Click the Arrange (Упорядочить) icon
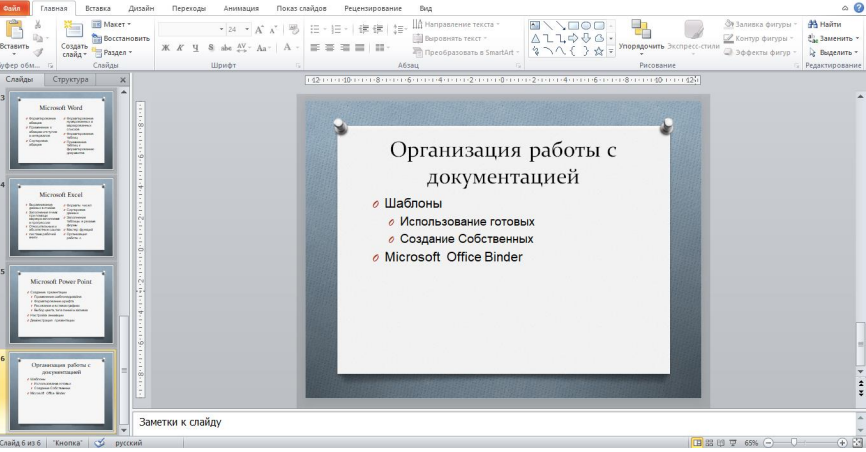Viewport: 866px width, 452px height. tap(640, 30)
